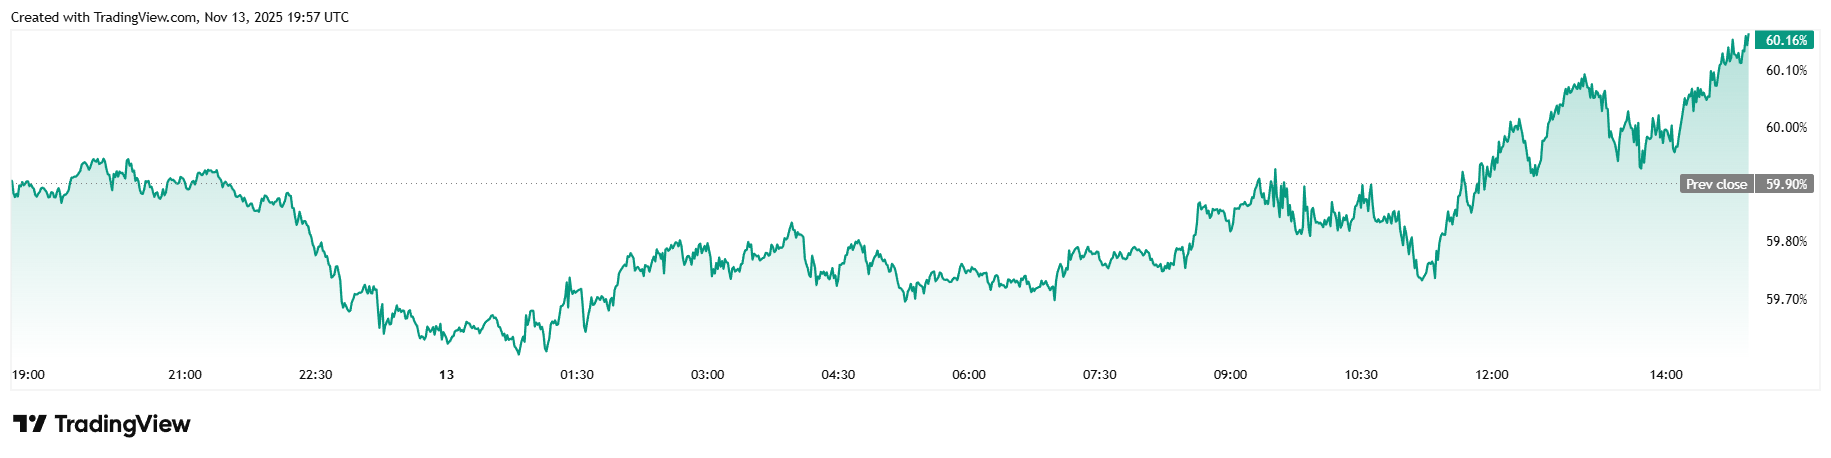This screenshot has width=1831, height=458.
Task: Select the 01:30 time axis label
Action: 577,375
